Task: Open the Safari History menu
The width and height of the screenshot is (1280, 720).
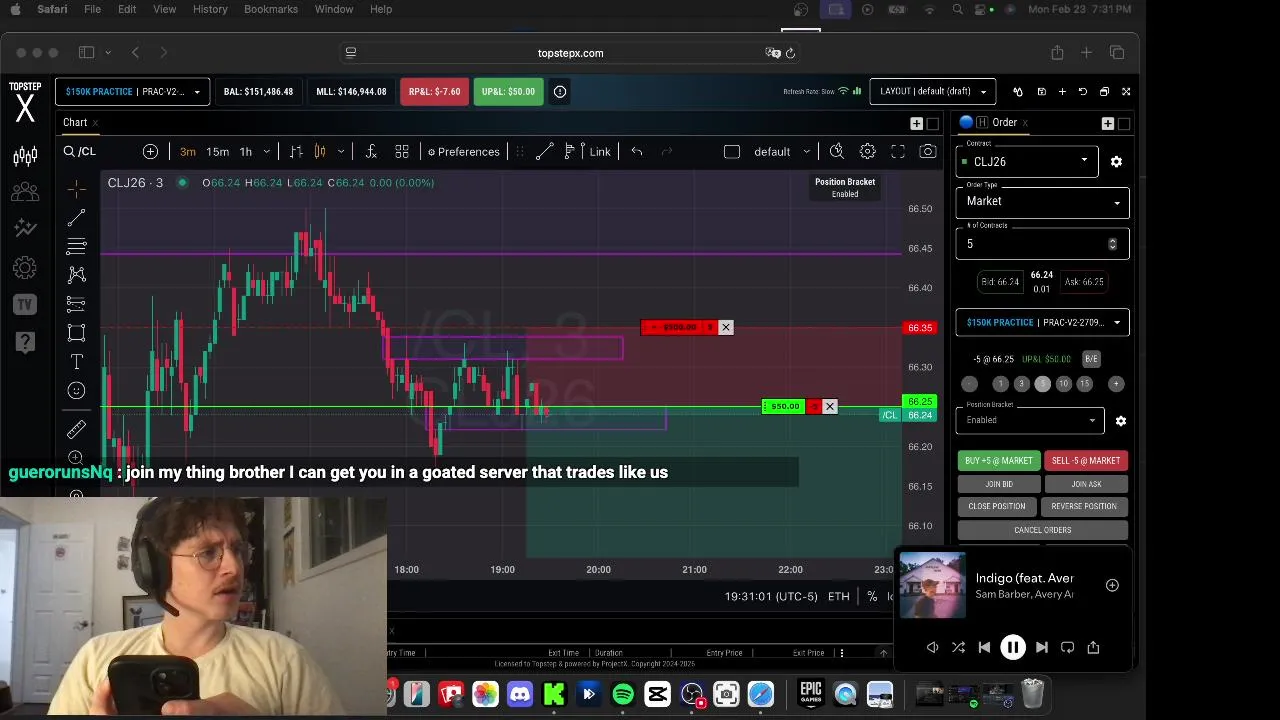Action: tap(210, 9)
